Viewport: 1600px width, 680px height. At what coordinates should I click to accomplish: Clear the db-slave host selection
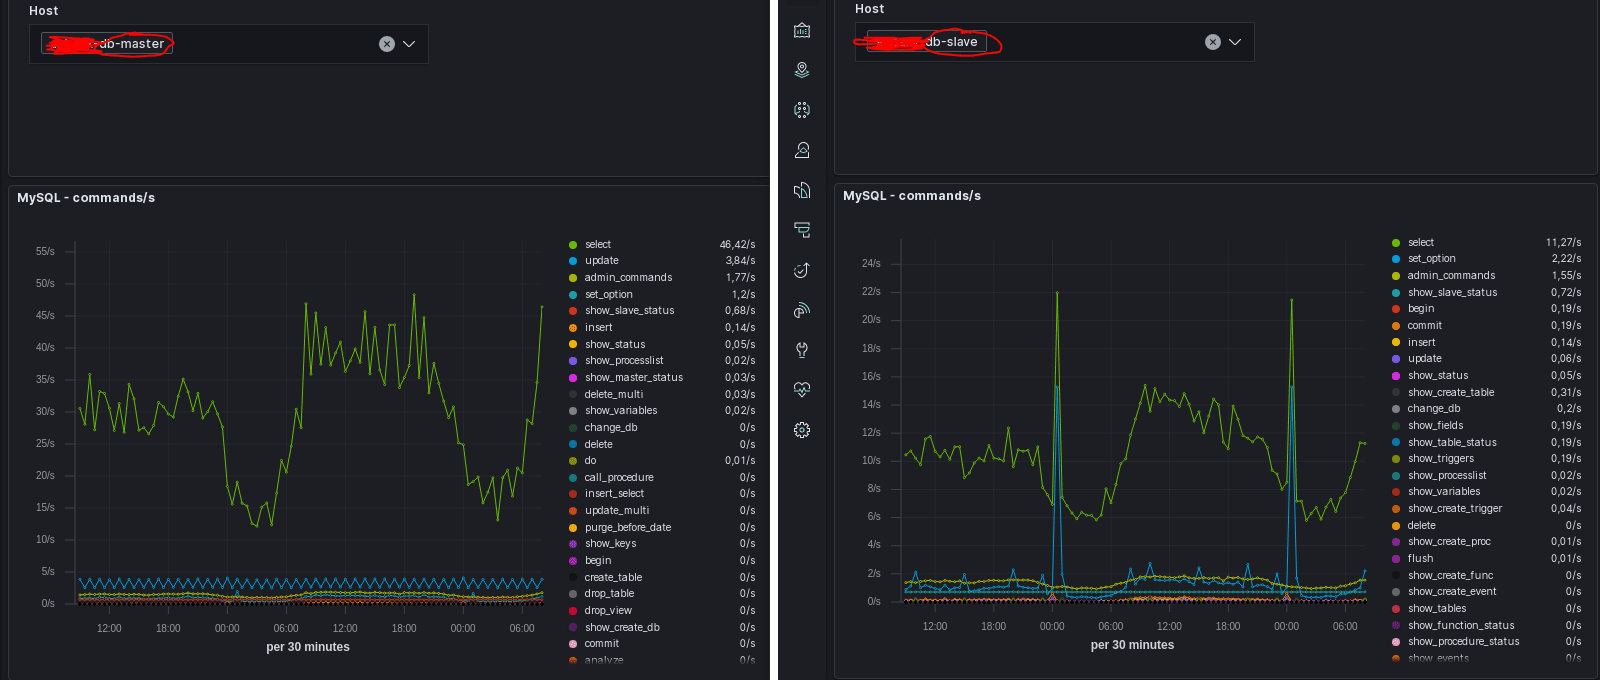point(1213,42)
